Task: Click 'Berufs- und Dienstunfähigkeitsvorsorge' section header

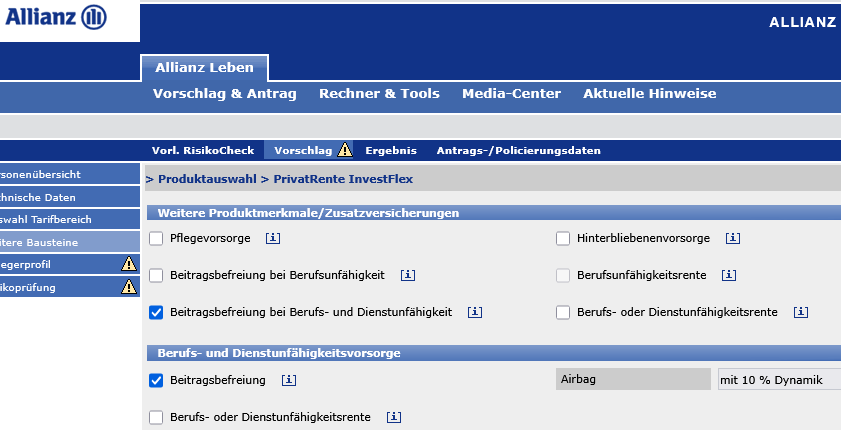Action: pyautogui.click(x=494, y=353)
